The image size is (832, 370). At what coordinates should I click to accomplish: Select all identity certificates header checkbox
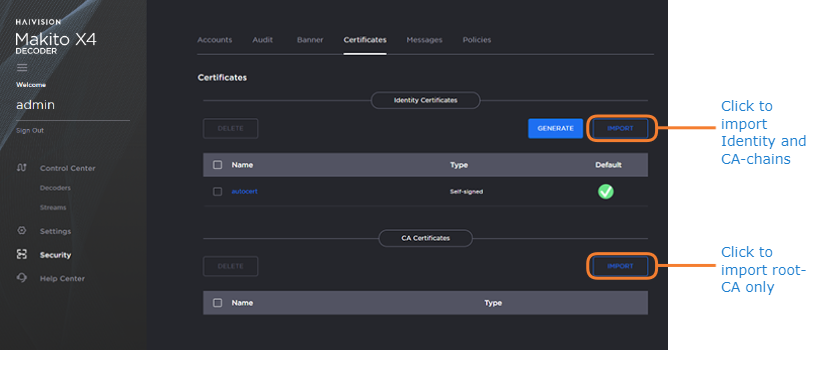[x=217, y=165]
